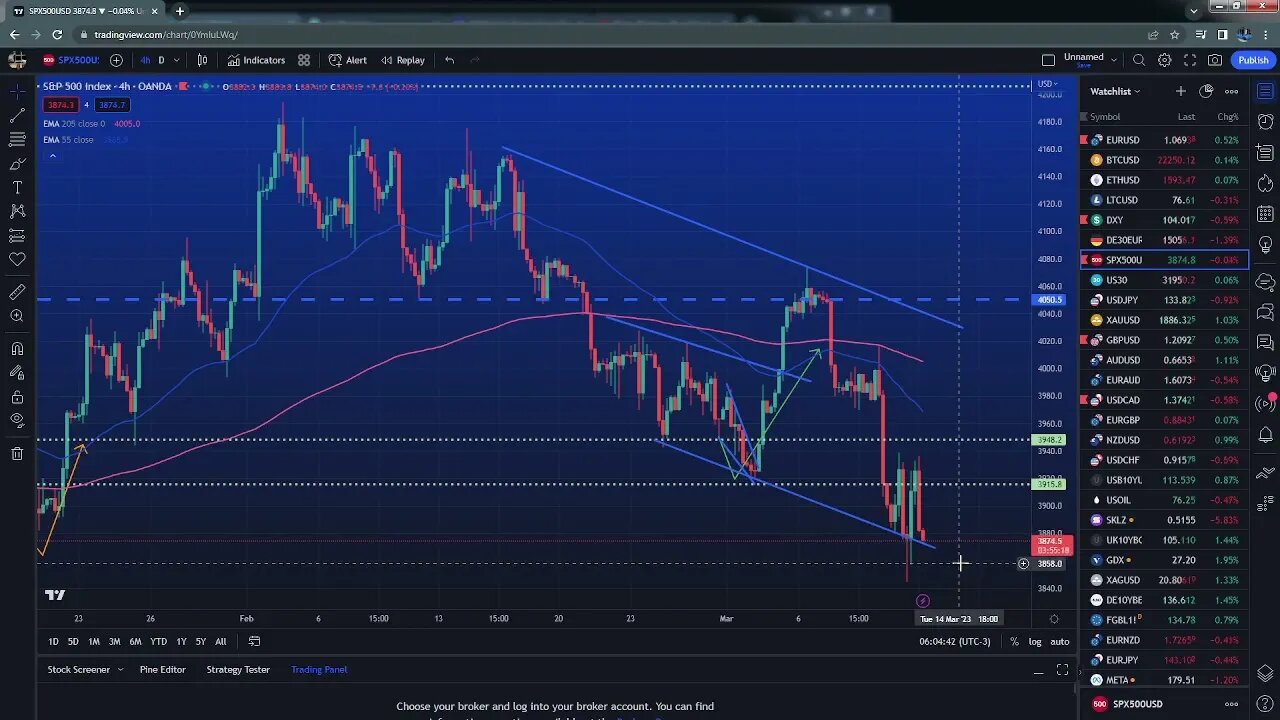Toggle auto scale
This screenshot has width=1280, height=720.
[1059, 641]
